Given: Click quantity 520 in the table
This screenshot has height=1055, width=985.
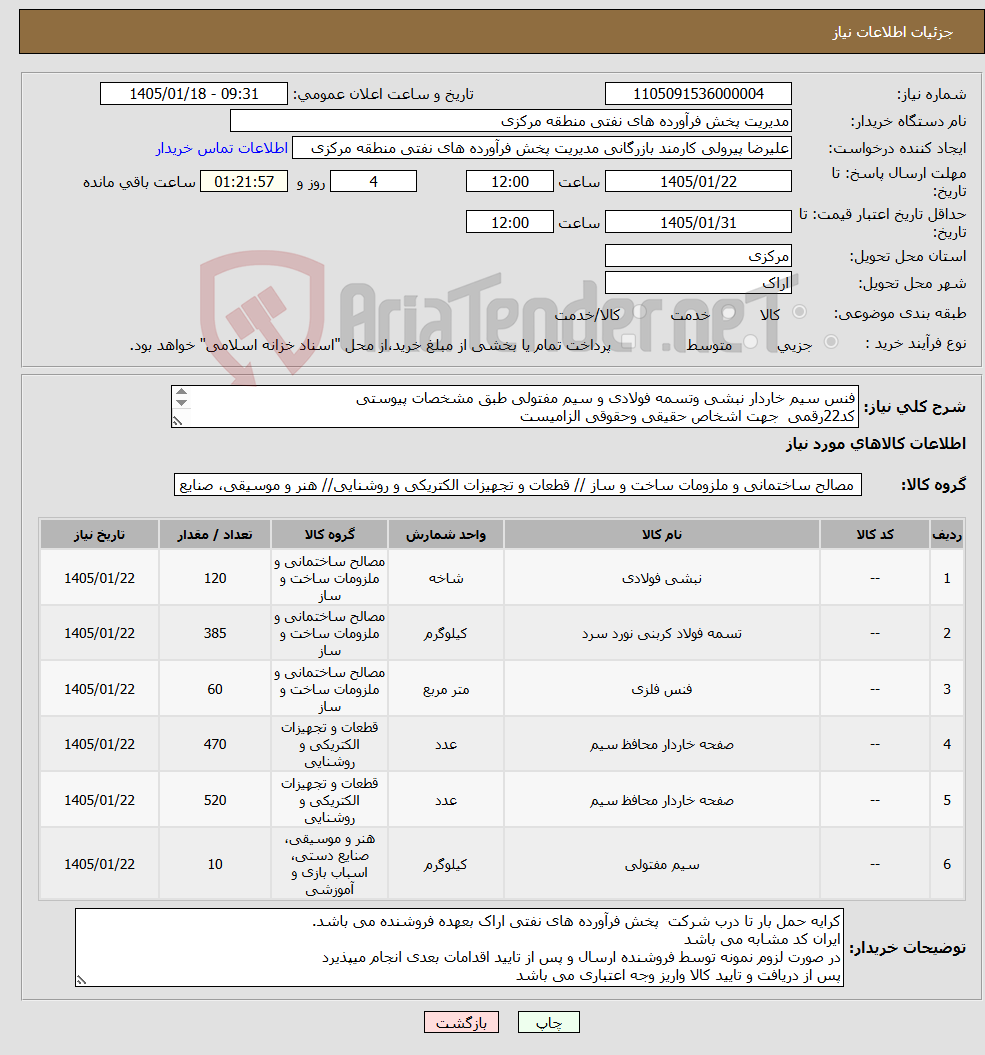Looking at the screenshot, I should point(215,801).
